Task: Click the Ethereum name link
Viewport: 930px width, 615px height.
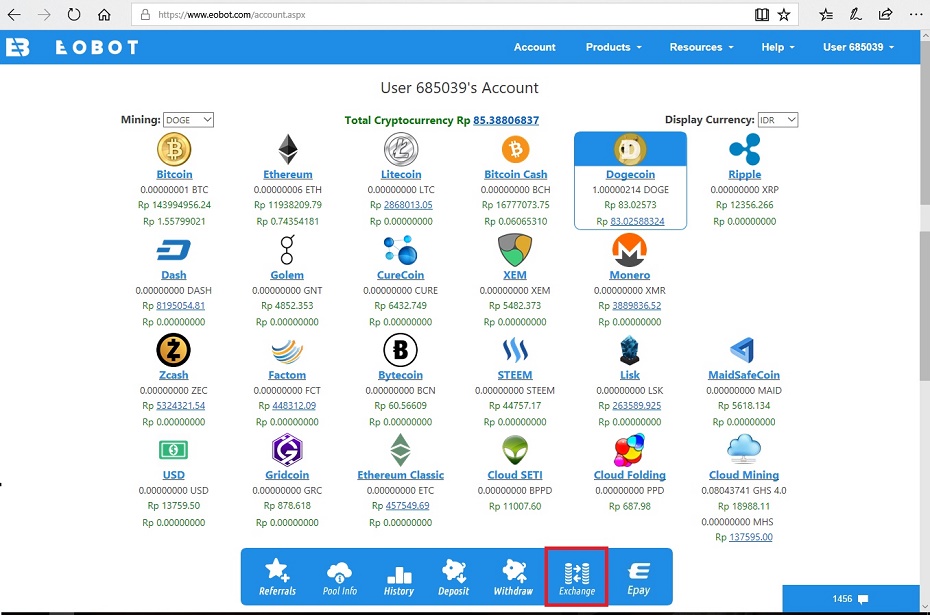Action: [288, 174]
